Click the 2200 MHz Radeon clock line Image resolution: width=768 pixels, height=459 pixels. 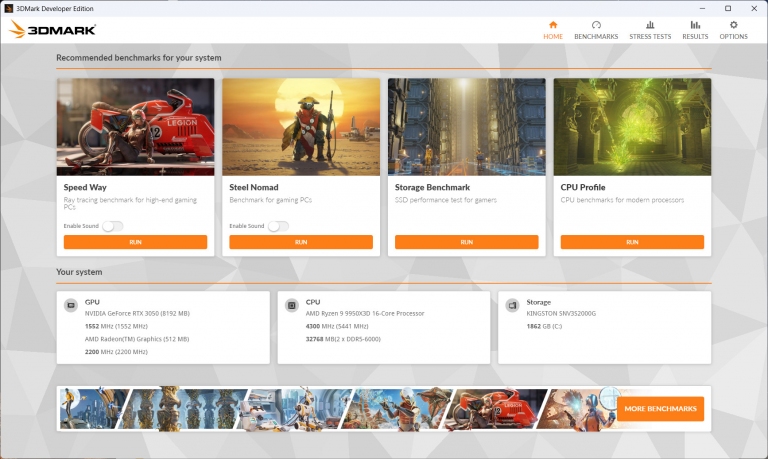(116, 352)
